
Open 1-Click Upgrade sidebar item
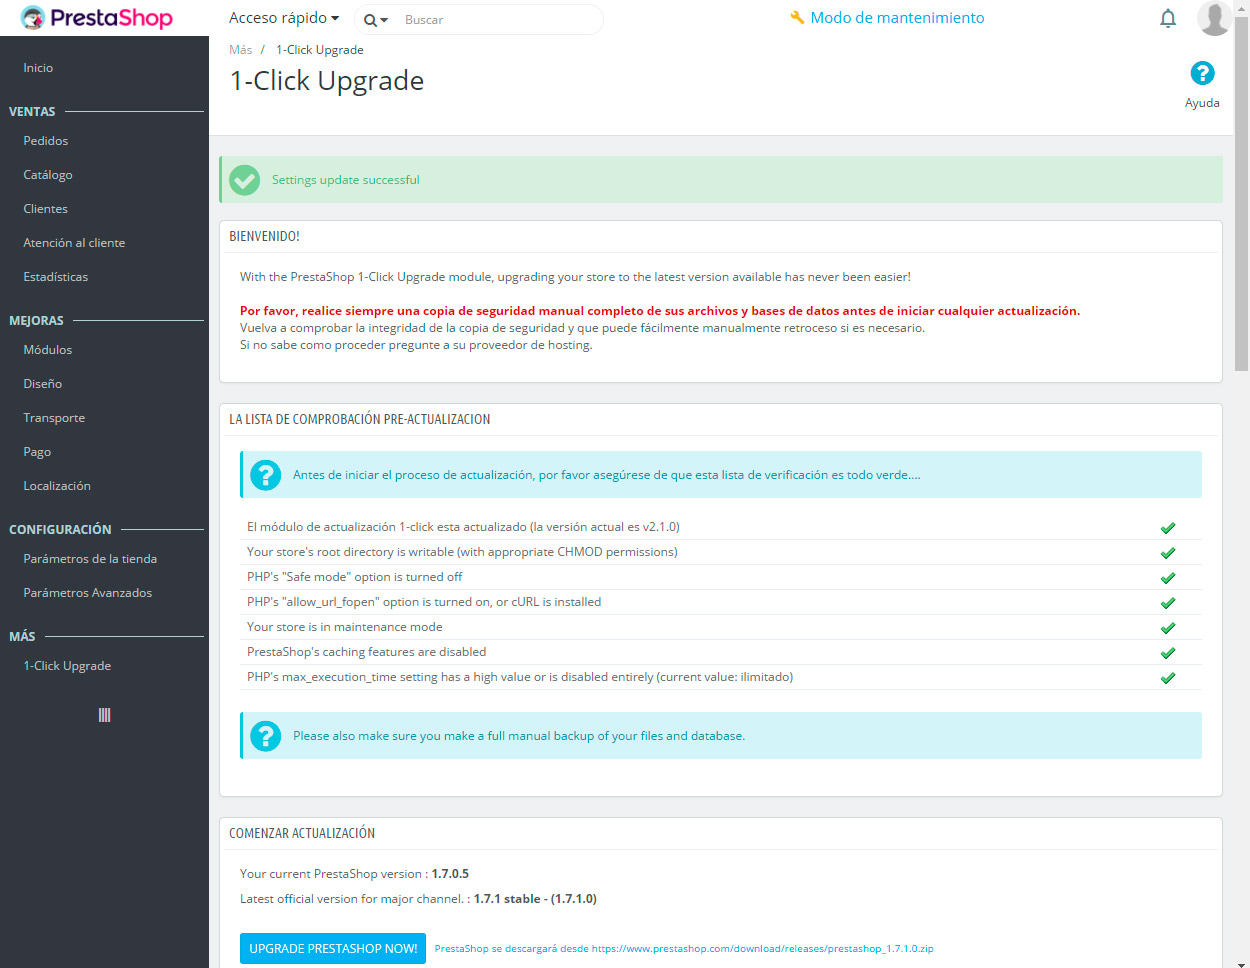click(67, 666)
